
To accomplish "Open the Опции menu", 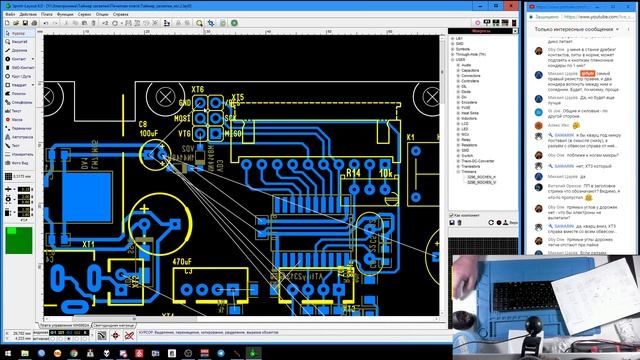I will click(102, 14).
